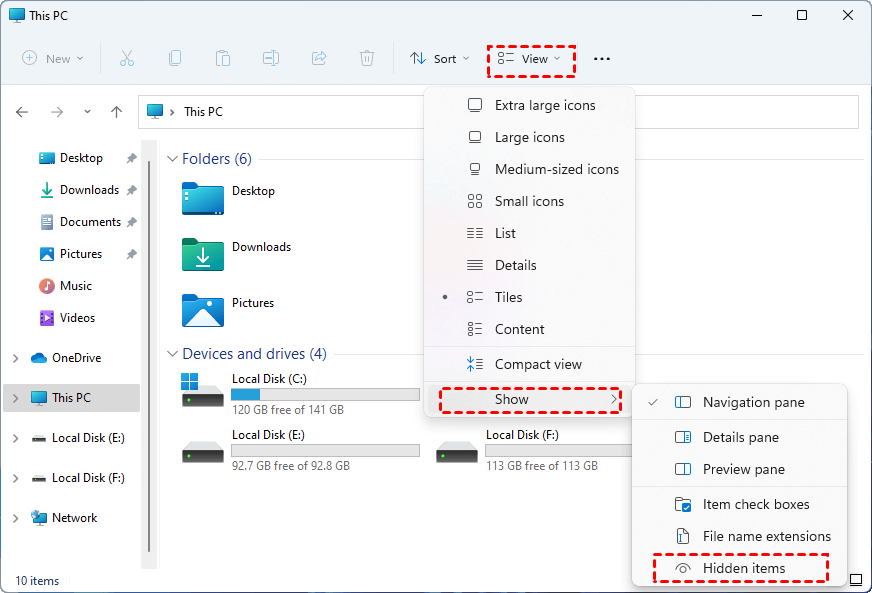Click Local Disk (E:) capacity bar
This screenshot has height=593, width=872.
pyautogui.click(x=325, y=451)
